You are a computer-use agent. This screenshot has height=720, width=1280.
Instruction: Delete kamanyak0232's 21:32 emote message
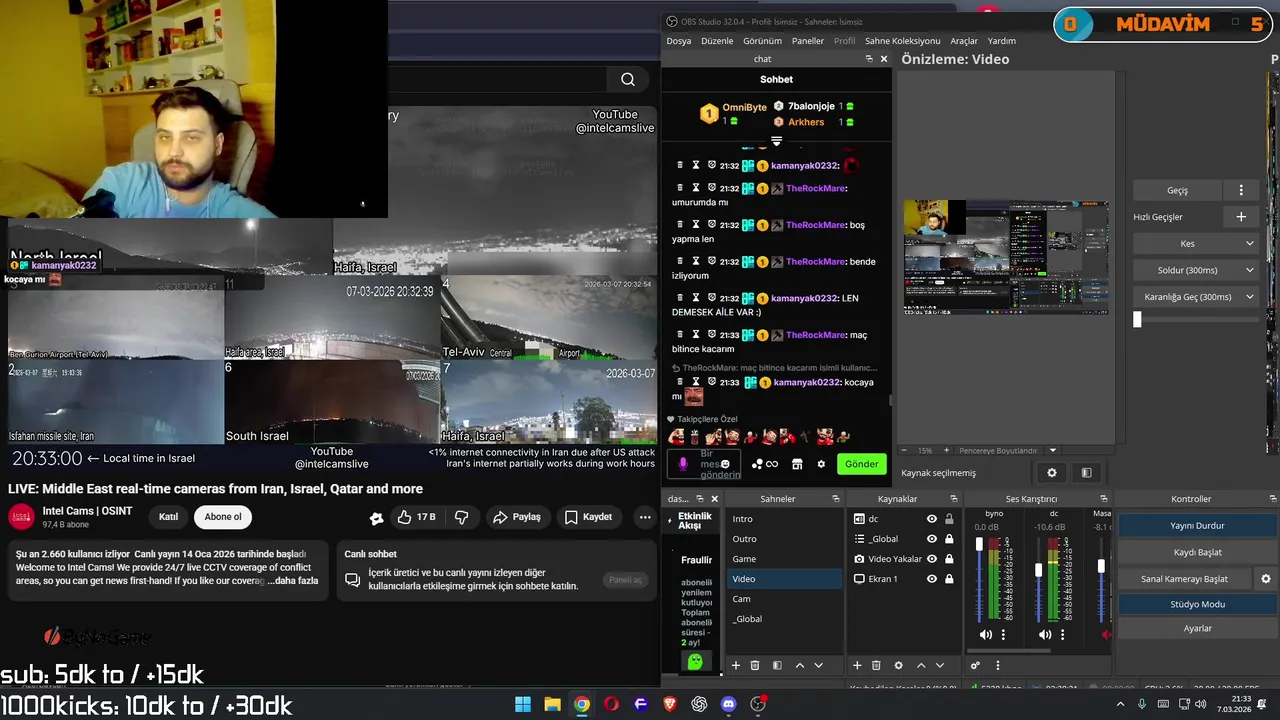(680, 165)
